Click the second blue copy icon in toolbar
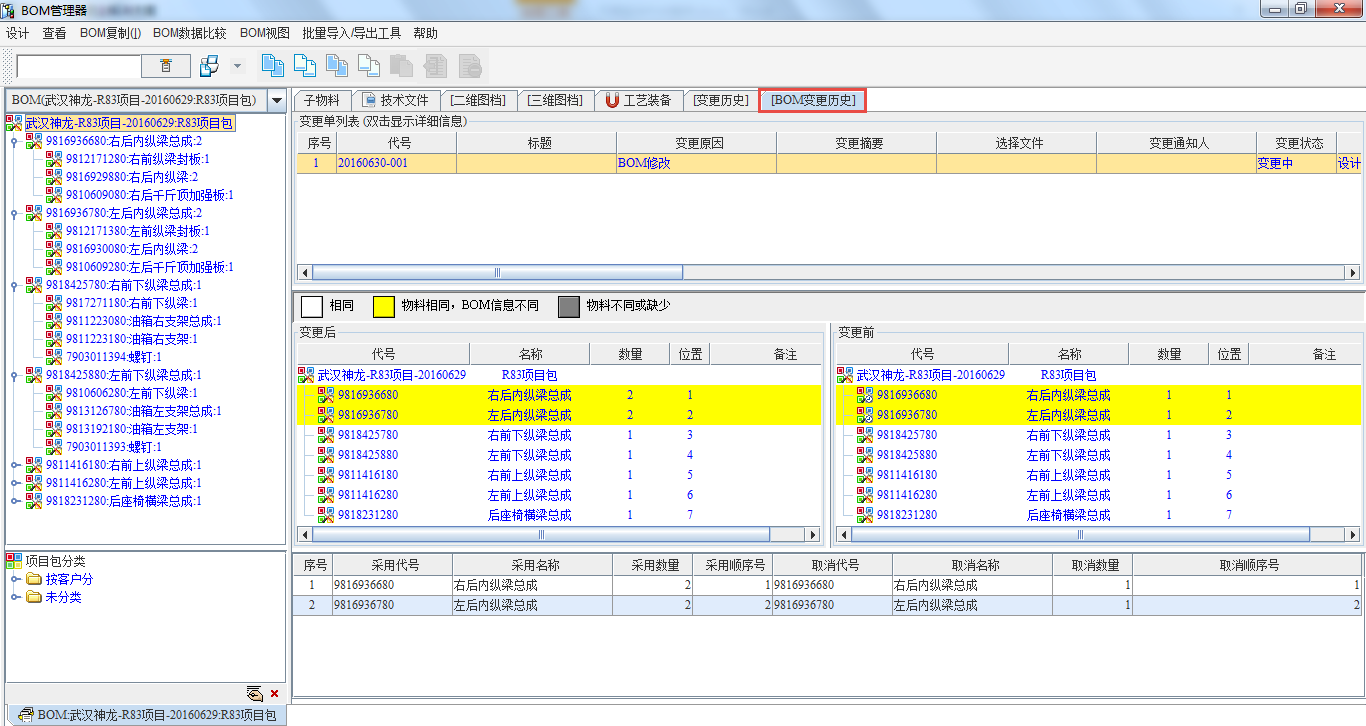The image size is (1366, 726). pos(304,66)
